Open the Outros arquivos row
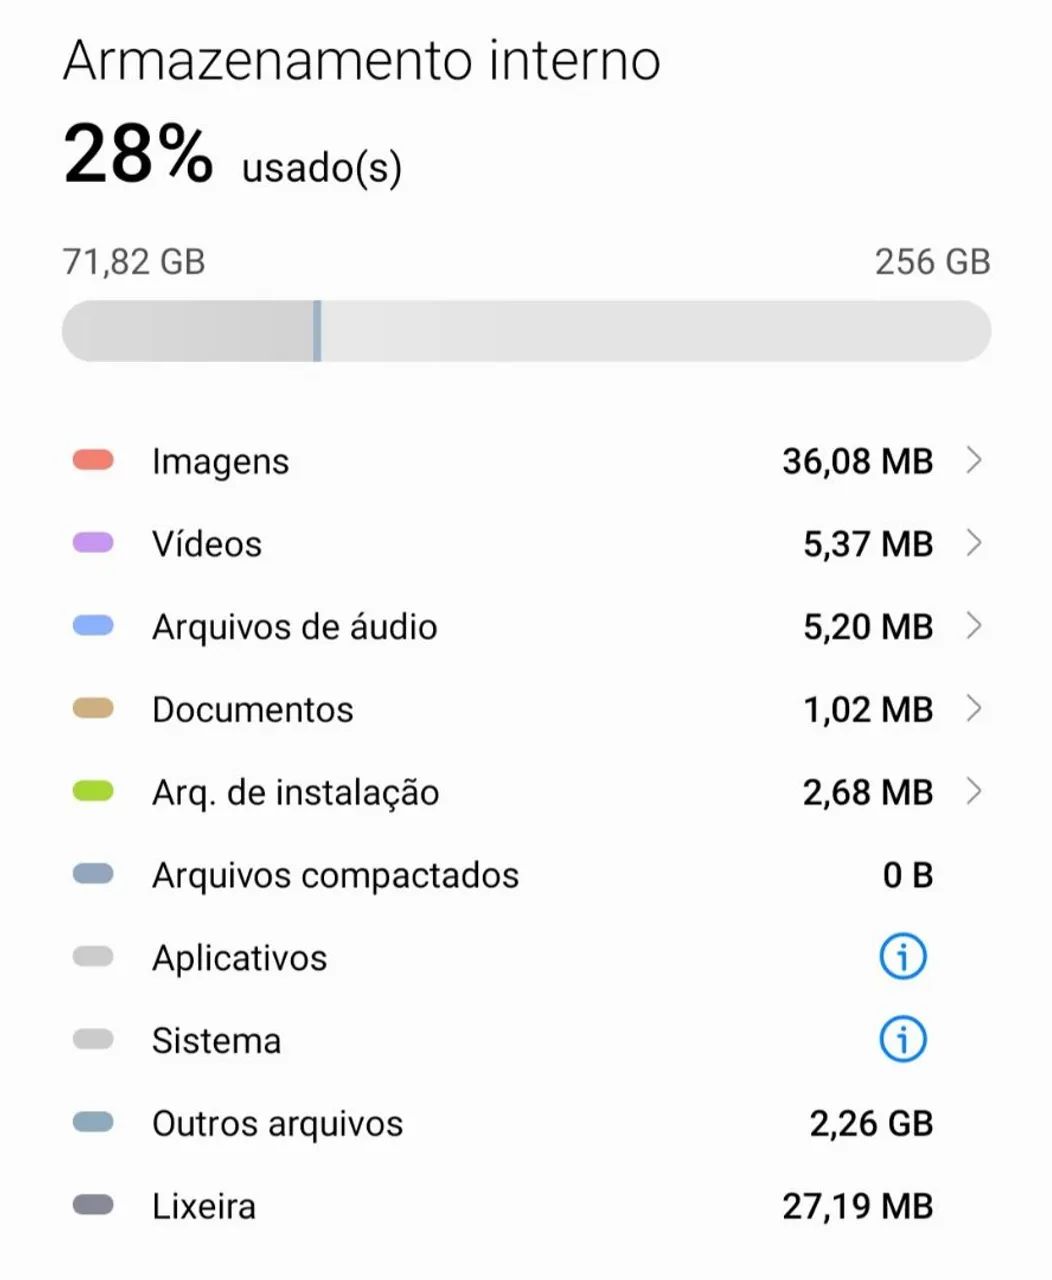This screenshot has height=1280, width=1052. click(526, 1123)
